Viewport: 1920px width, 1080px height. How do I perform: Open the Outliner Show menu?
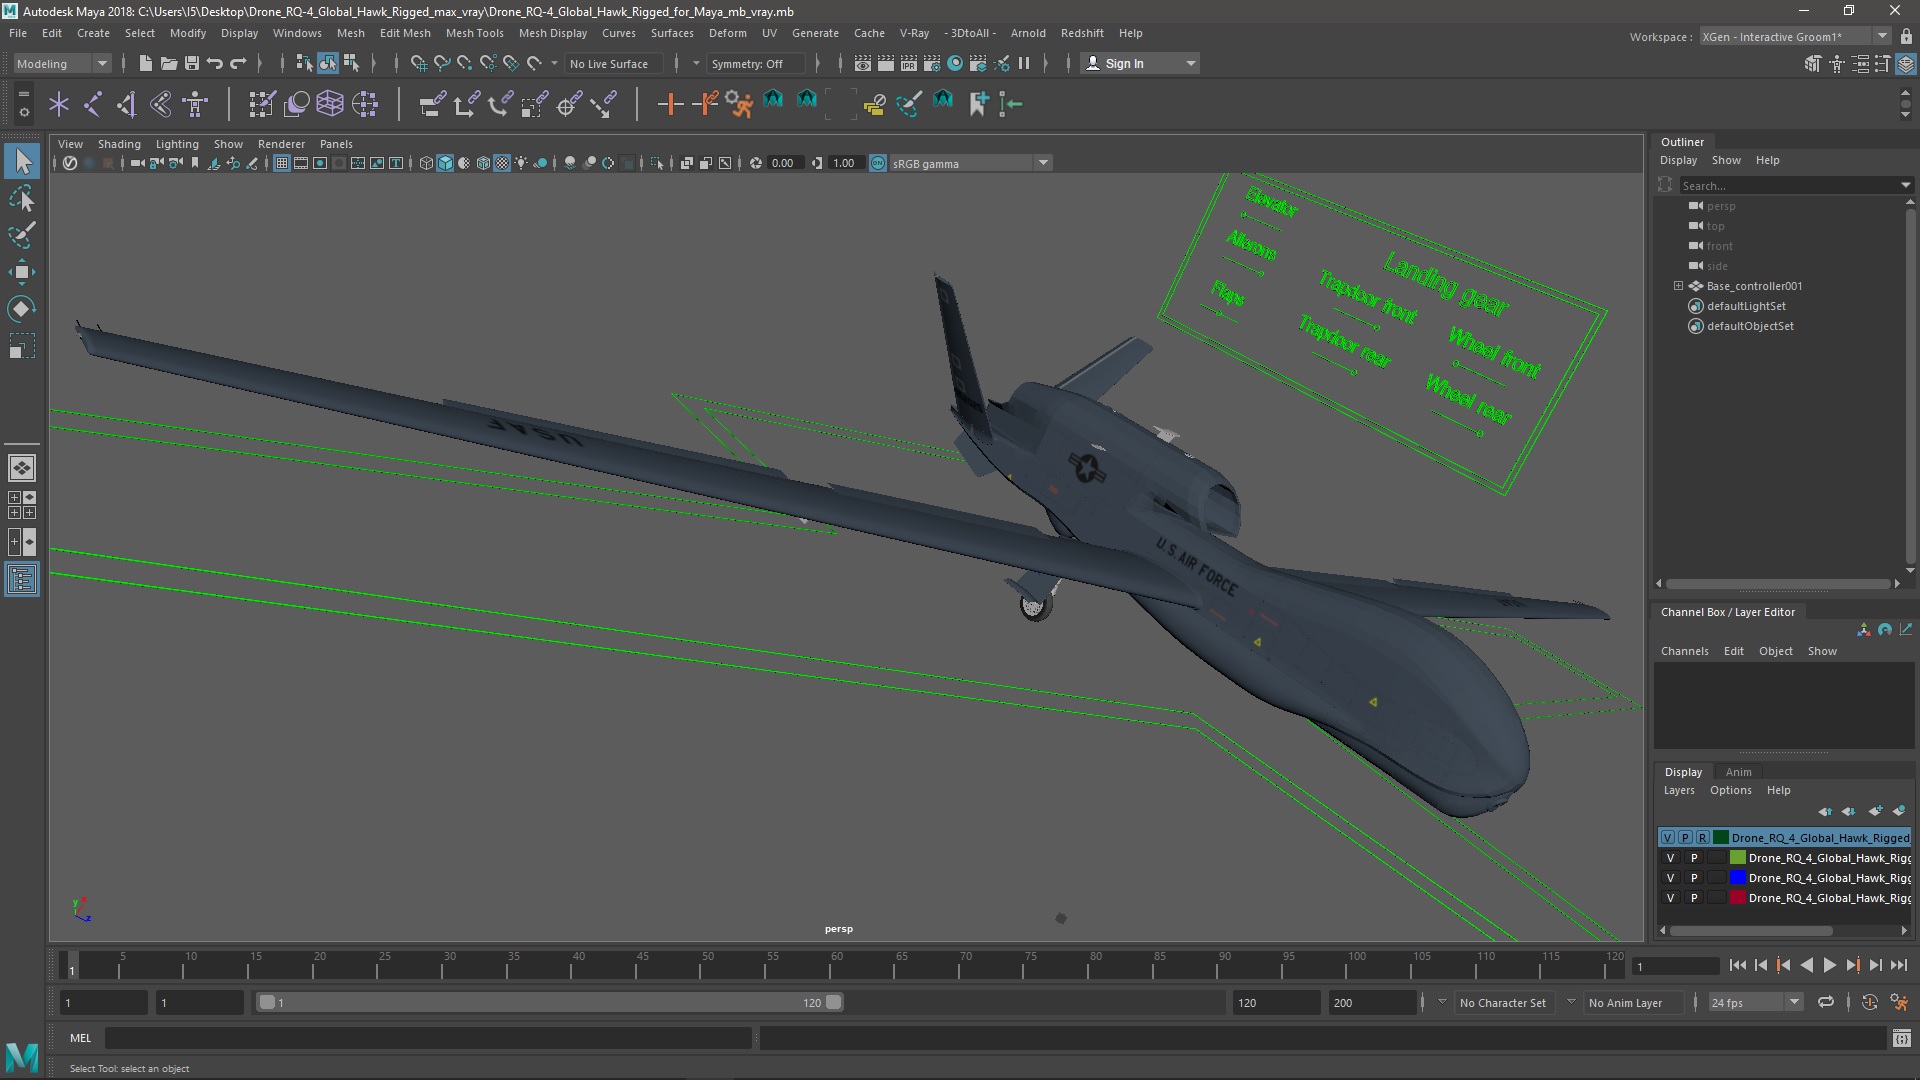(1726, 160)
